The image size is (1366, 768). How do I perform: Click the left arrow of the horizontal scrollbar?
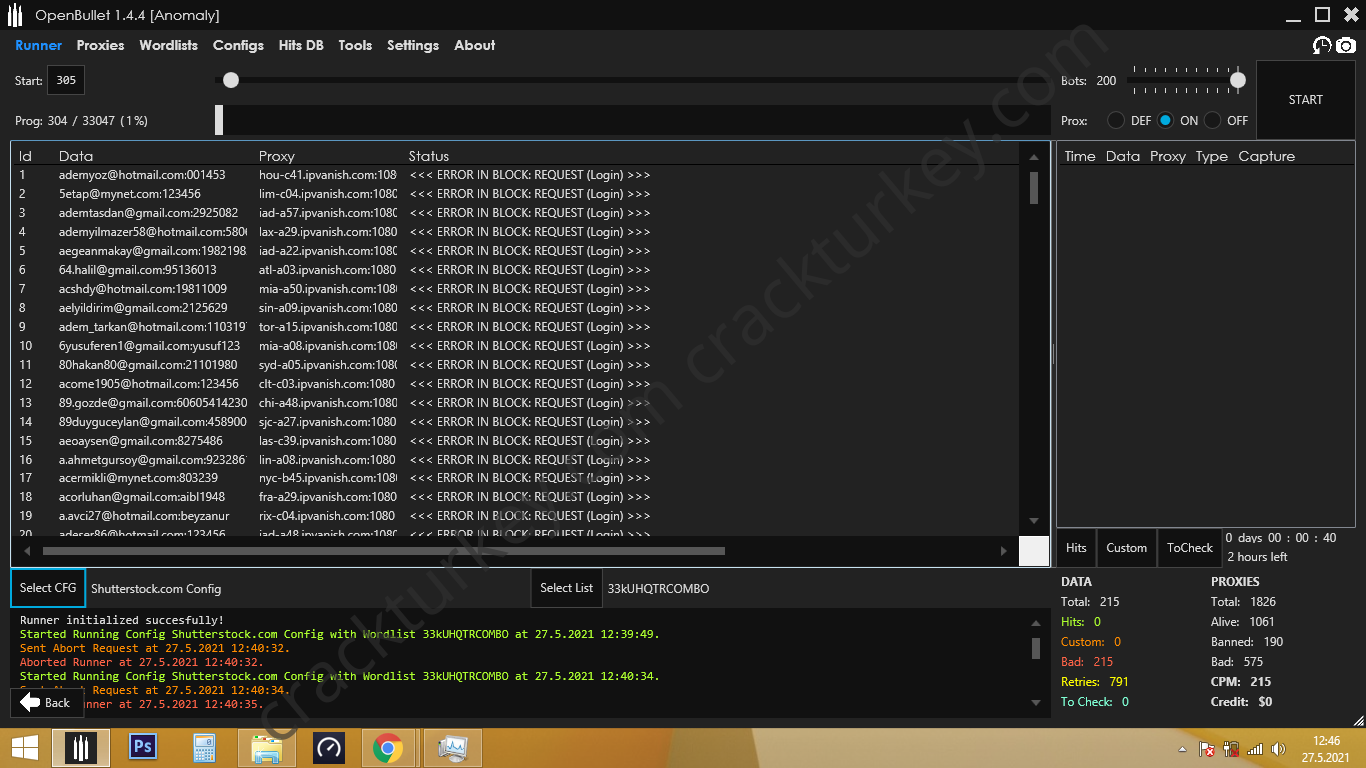tap(26, 551)
